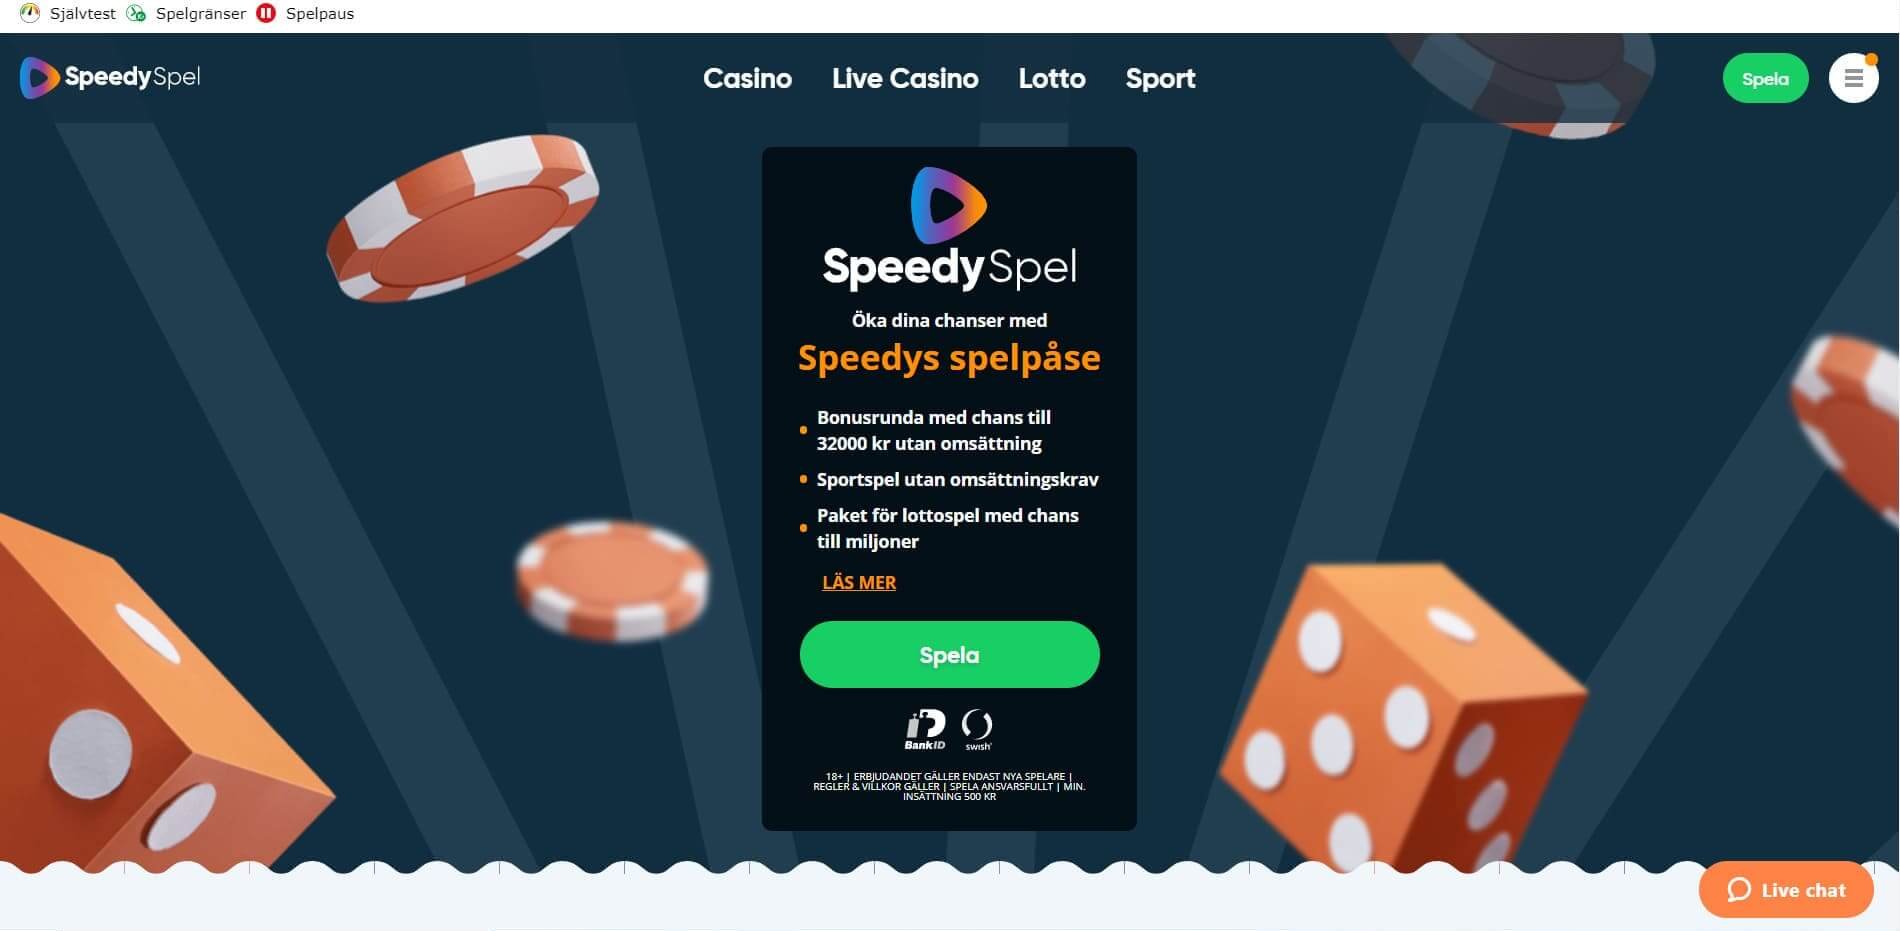This screenshot has width=1900, height=931.
Task: Open the Spelpaus text link
Action: [x=320, y=13]
